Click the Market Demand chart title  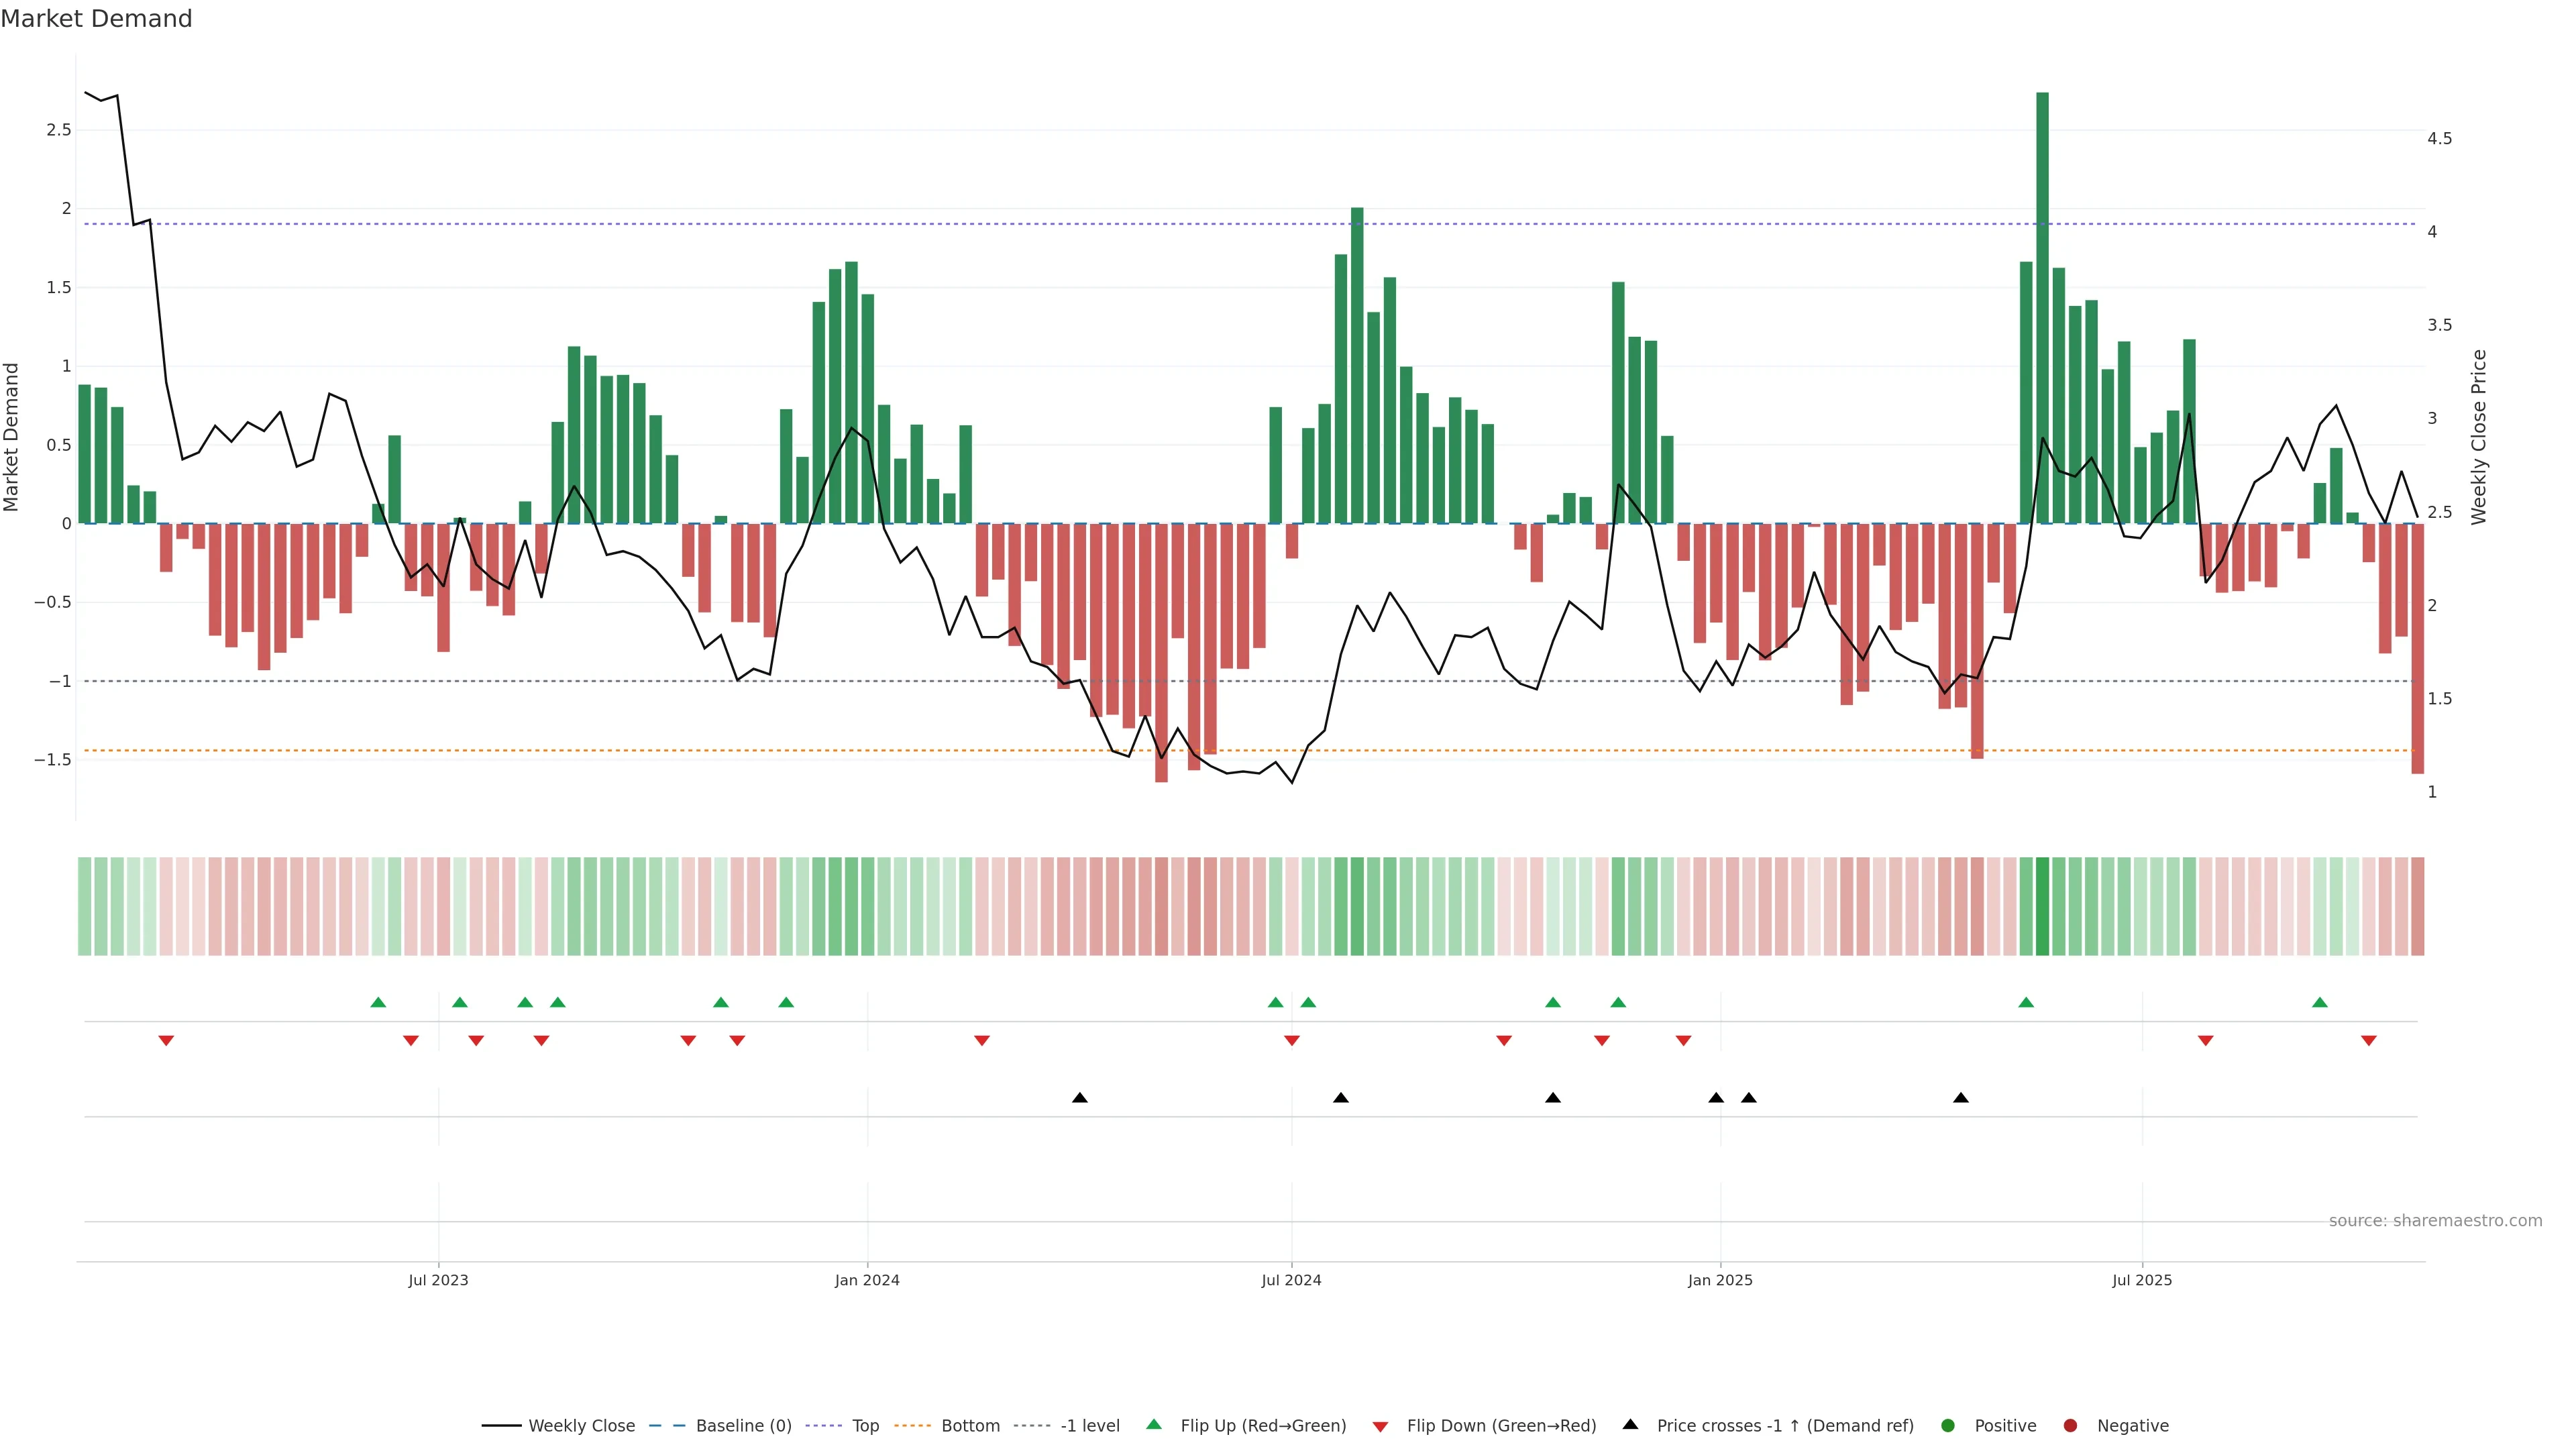click(x=96, y=19)
